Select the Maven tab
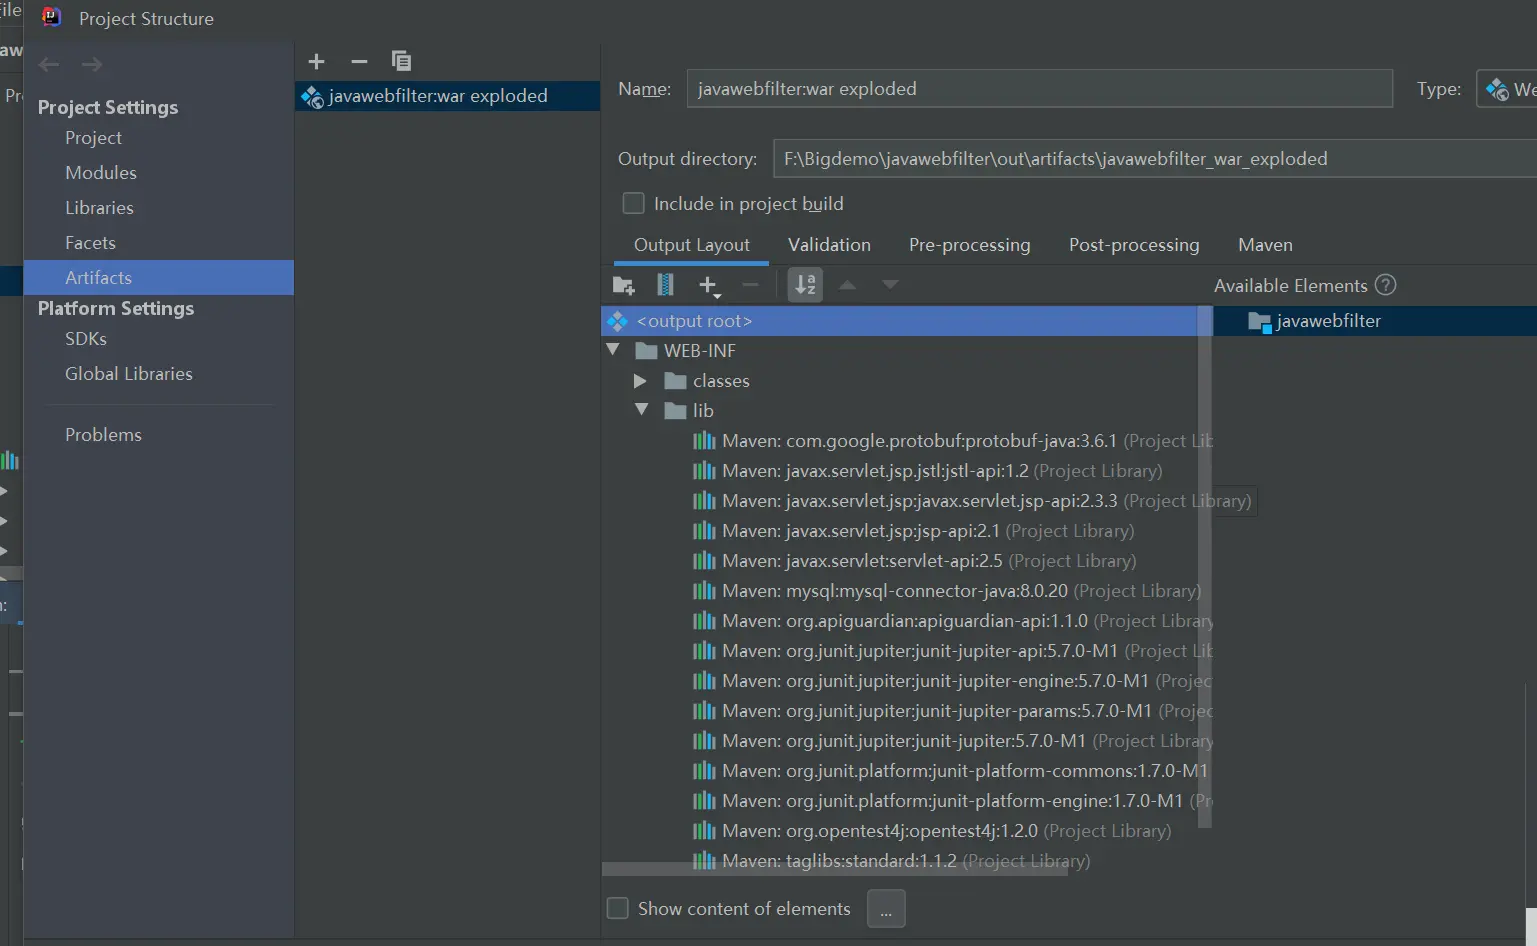This screenshot has width=1537, height=946. [x=1265, y=245]
